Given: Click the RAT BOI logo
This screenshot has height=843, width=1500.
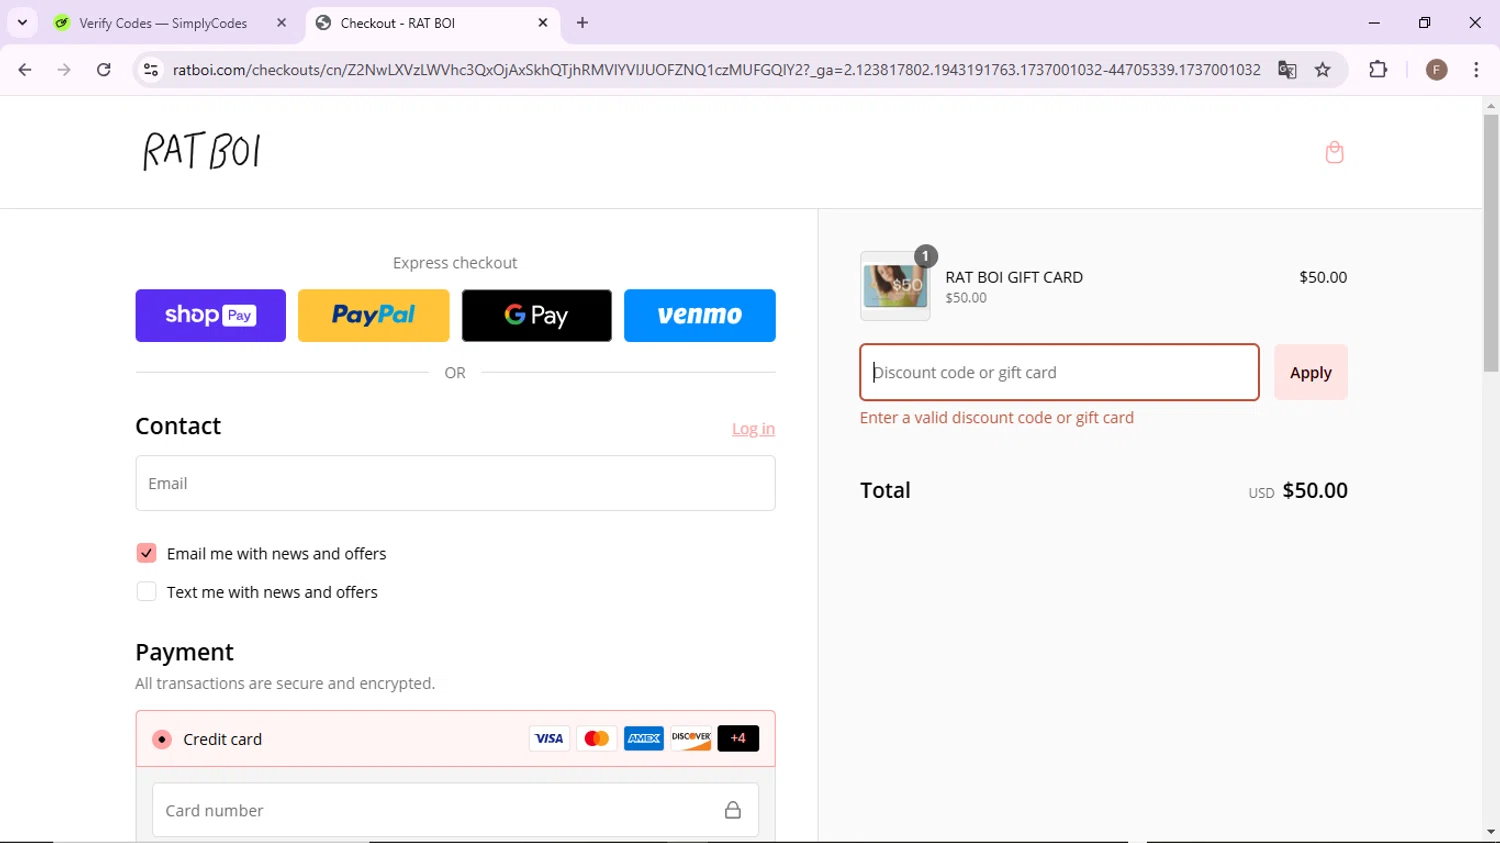Looking at the screenshot, I should (202, 152).
